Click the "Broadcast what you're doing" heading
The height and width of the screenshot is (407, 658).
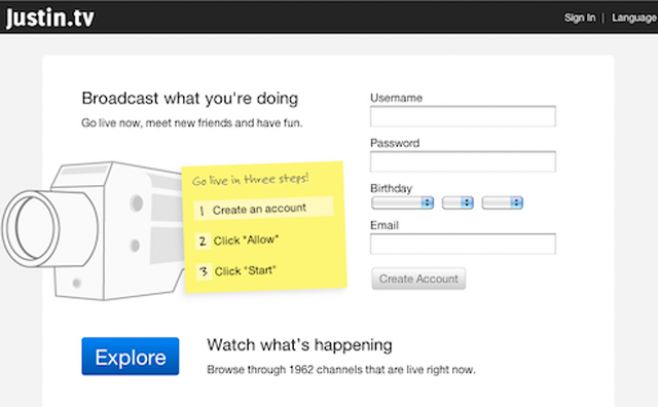(x=189, y=99)
